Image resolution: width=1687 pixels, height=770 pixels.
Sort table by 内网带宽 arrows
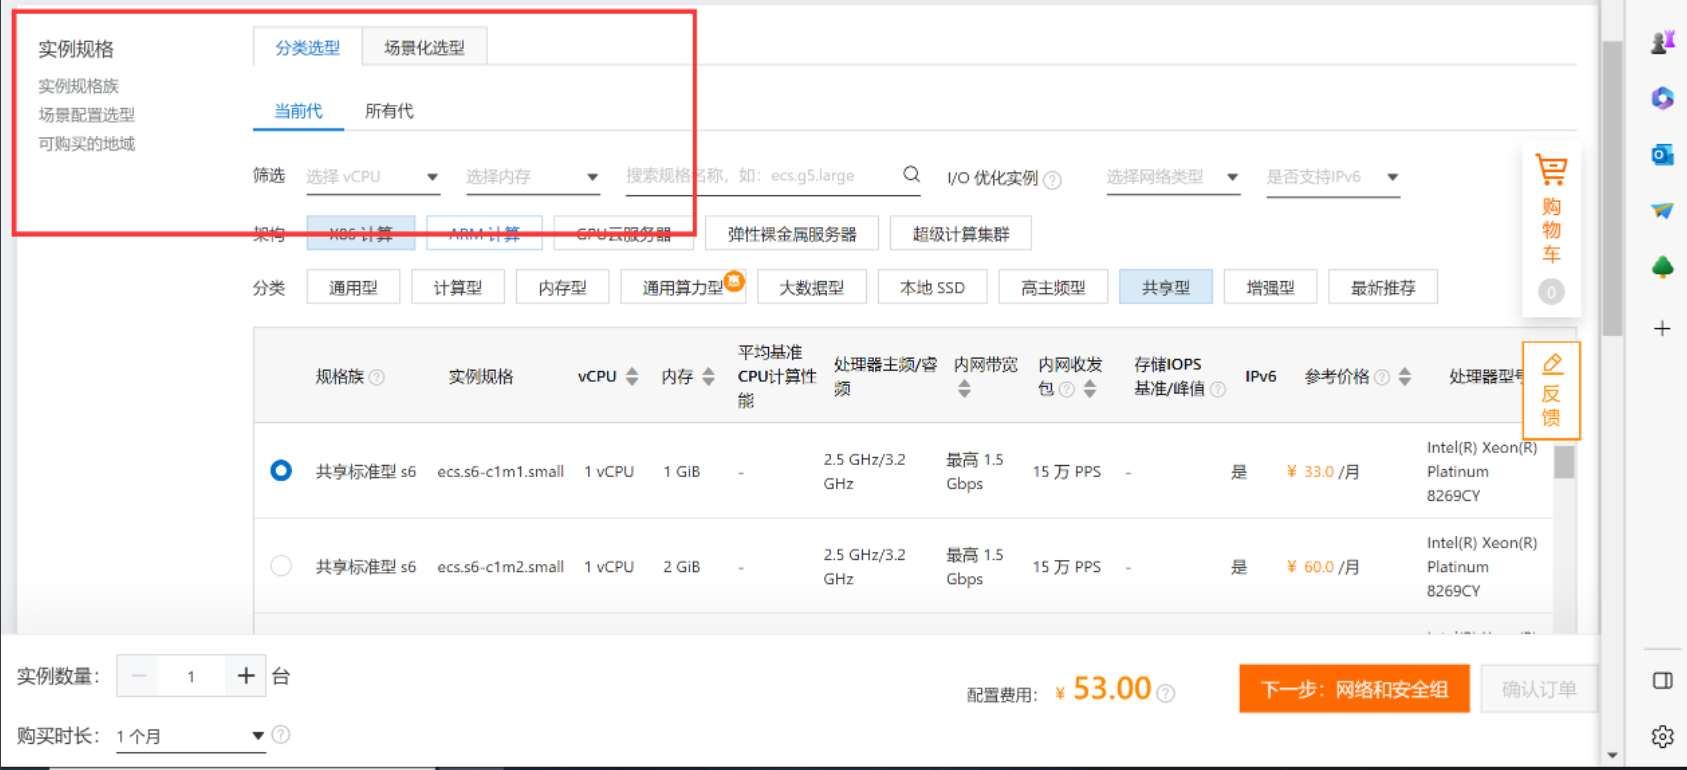tap(964, 389)
